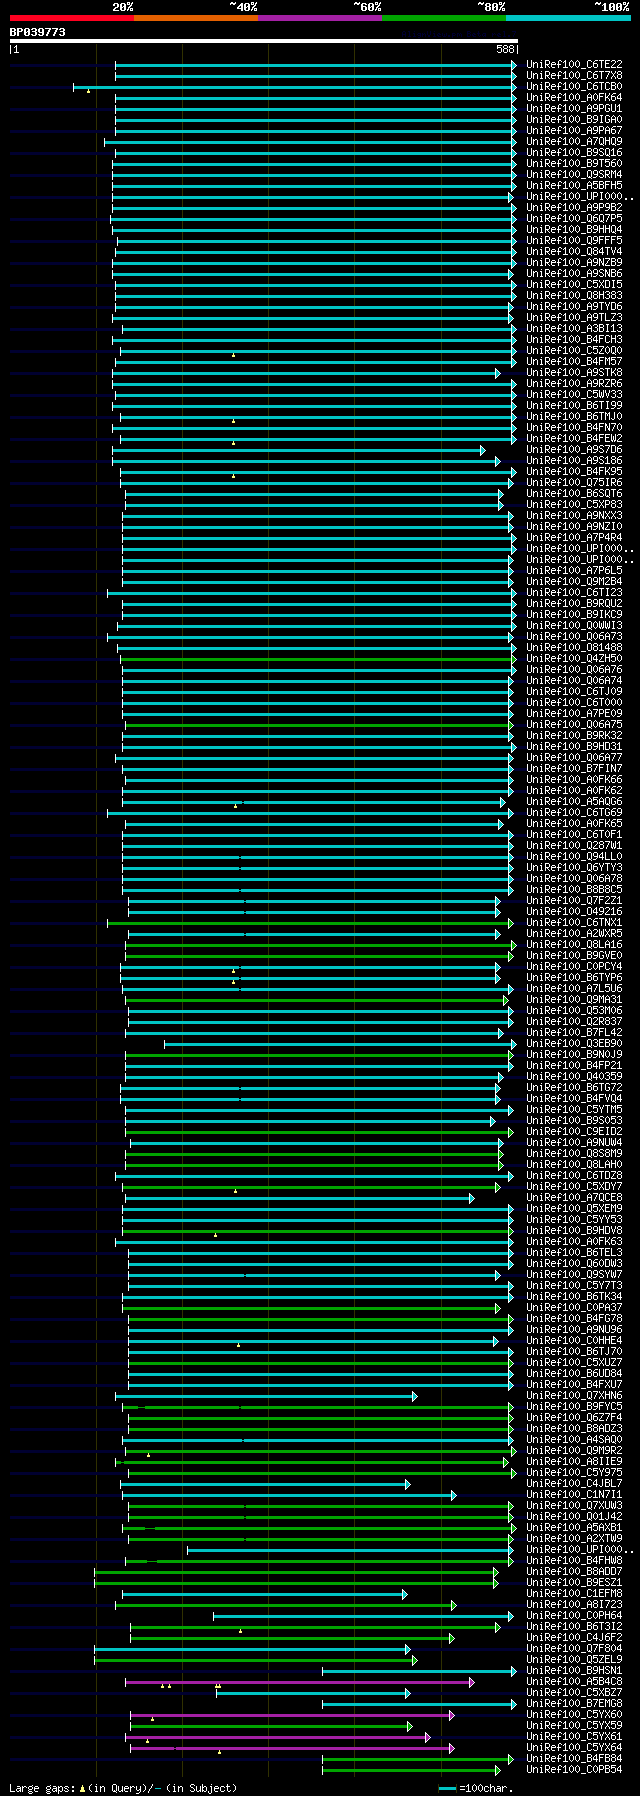Select the UniRef100_Q4ZH50 label
640x1796 pixels.
pyautogui.click(x=574, y=658)
